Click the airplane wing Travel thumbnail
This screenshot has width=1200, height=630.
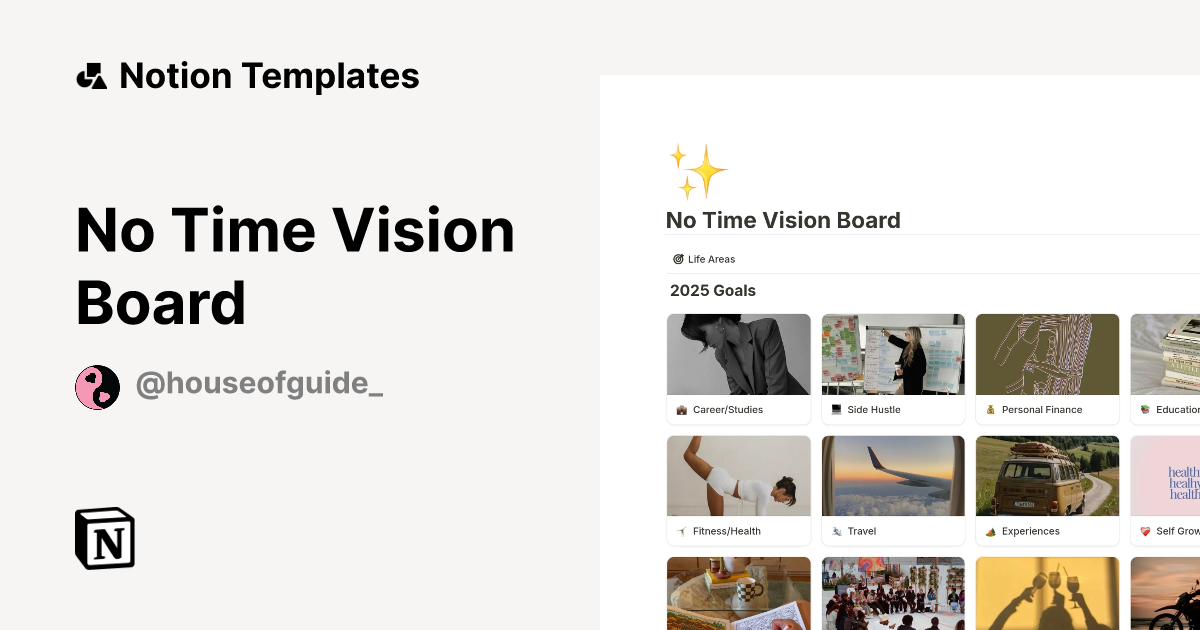coord(892,475)
